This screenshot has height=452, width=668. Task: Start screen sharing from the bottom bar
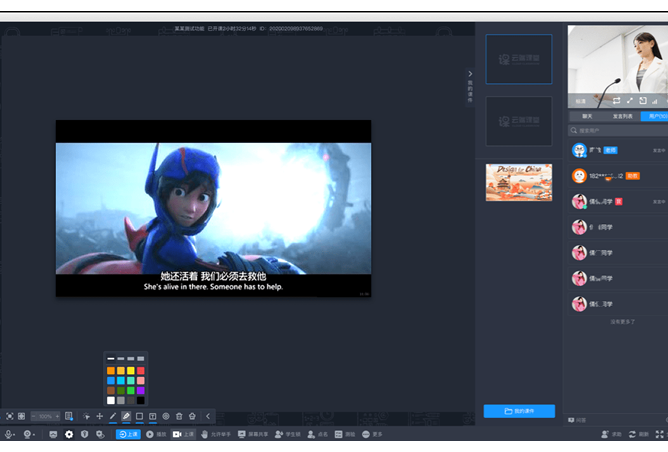point(253,434)
